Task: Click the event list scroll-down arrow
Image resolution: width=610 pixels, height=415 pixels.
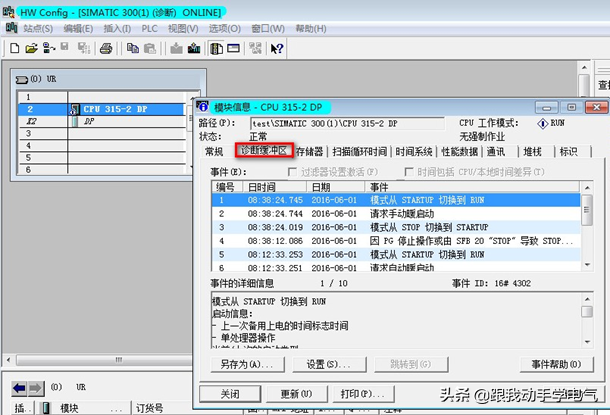Action: coord(587,265)
